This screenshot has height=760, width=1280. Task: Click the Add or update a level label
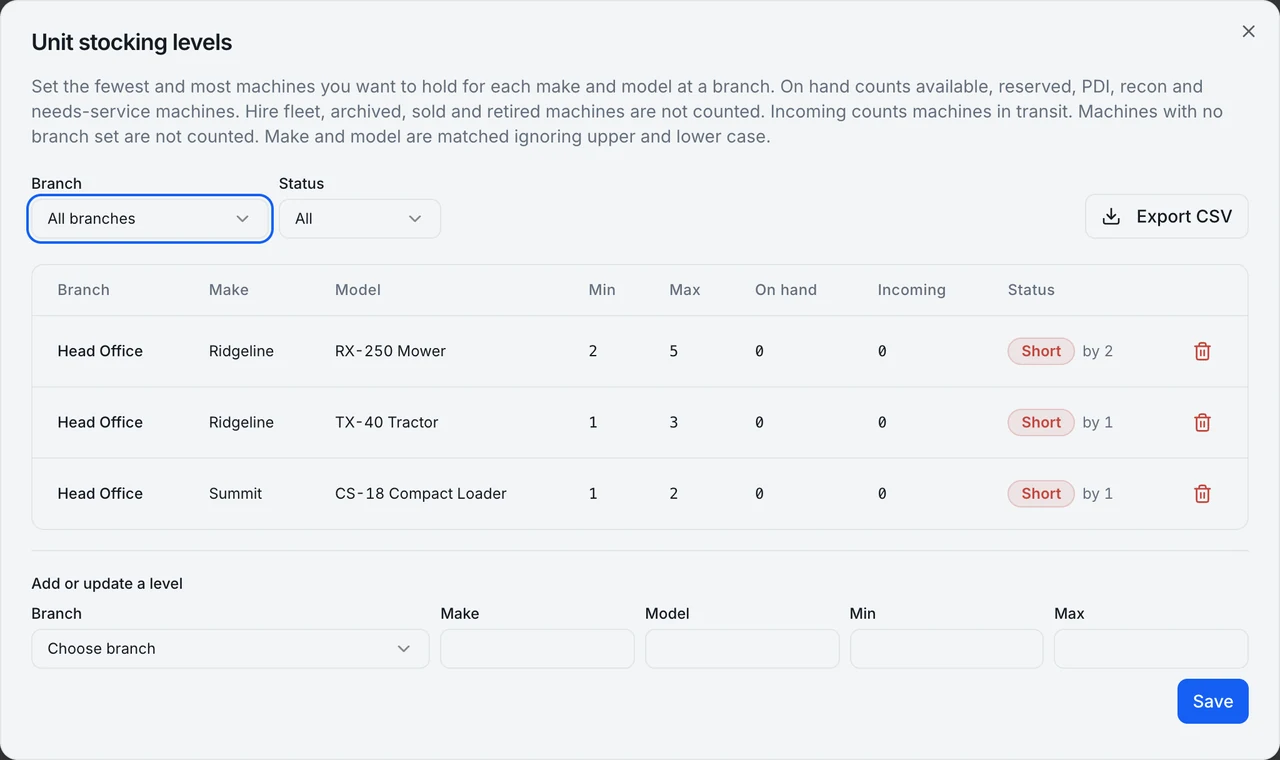tap(107, 583)
